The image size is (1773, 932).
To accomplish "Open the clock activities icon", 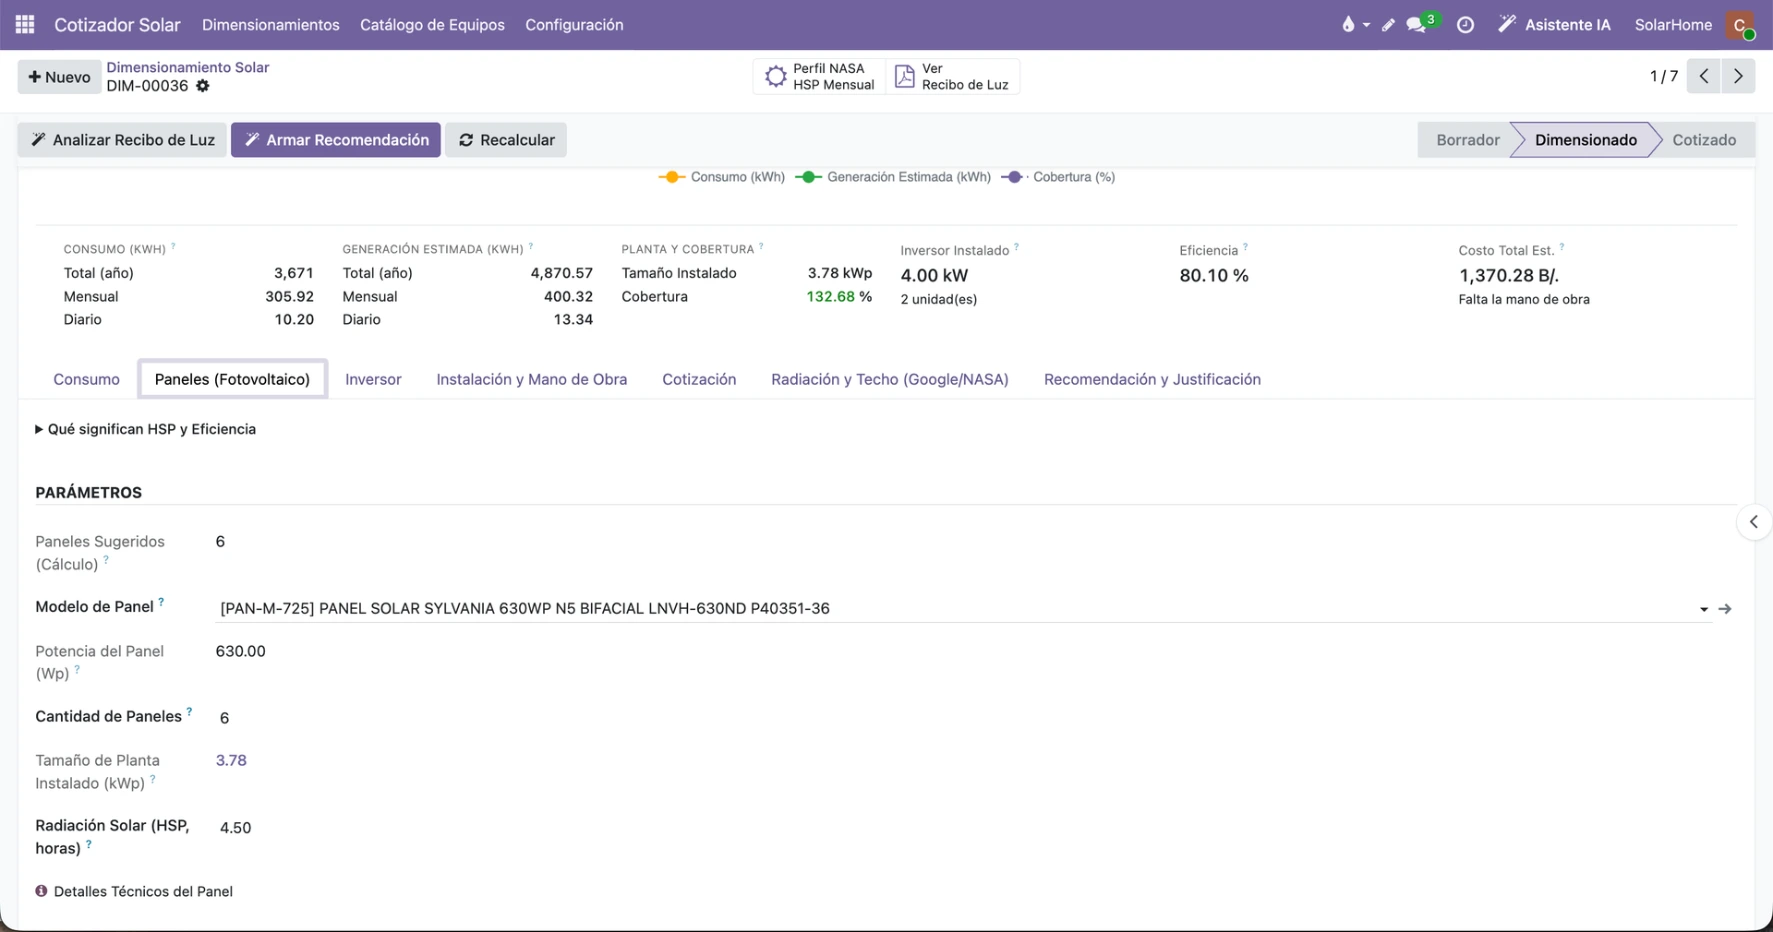I will click(1465, 25).
